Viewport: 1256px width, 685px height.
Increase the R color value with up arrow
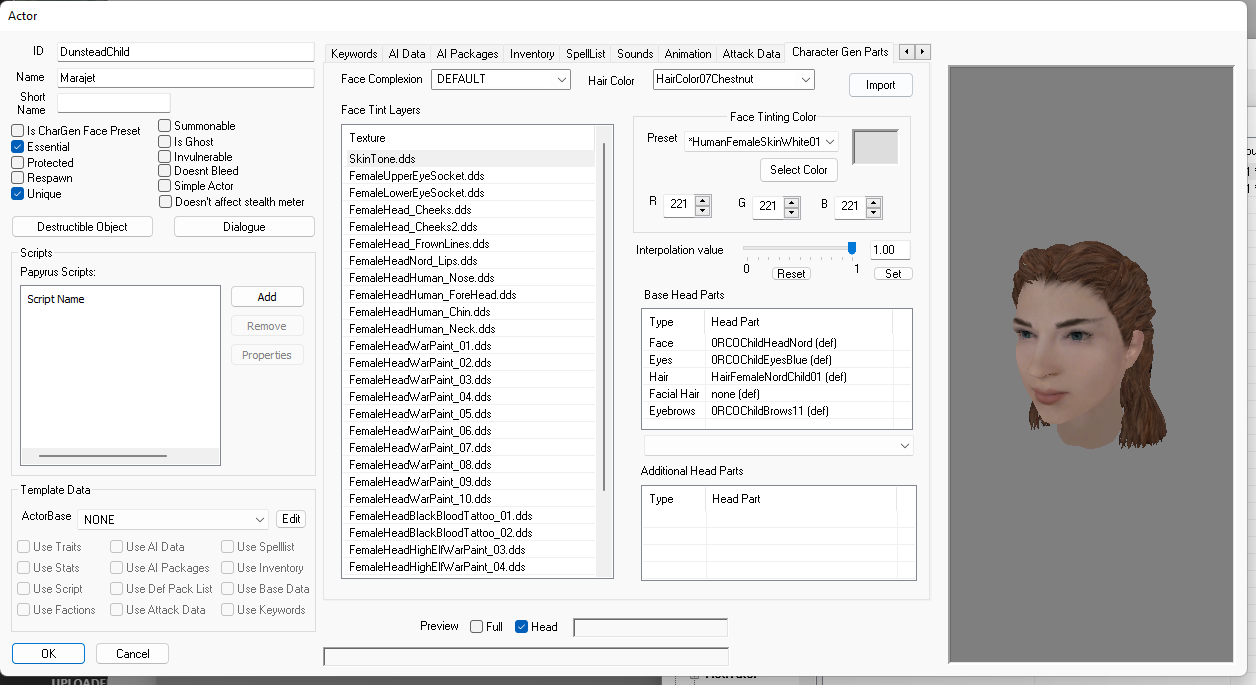pos(703,199)
